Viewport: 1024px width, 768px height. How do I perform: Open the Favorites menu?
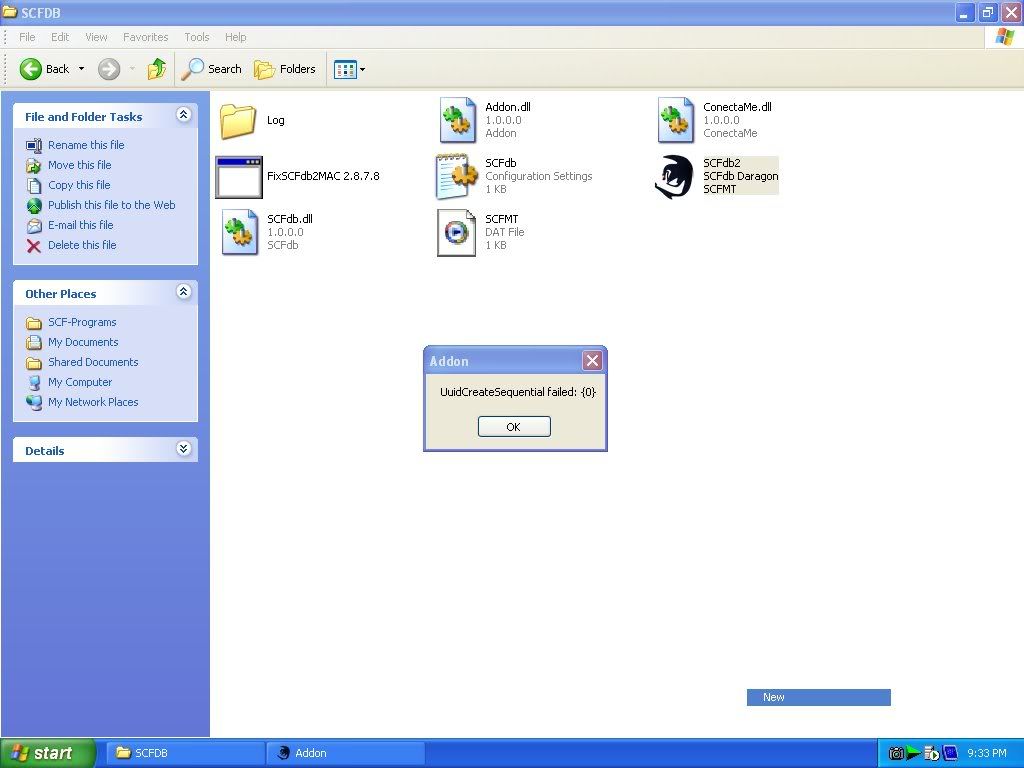pos(146,37)
